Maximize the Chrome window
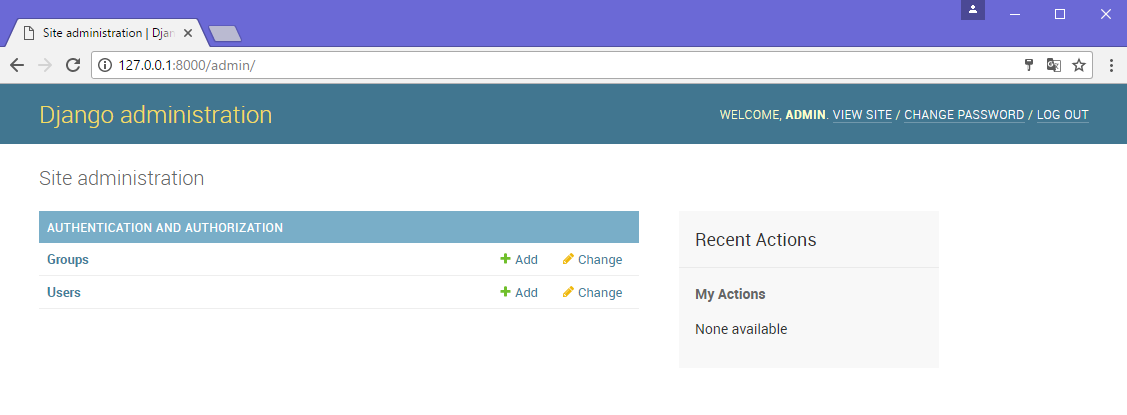 click(x=1059, y=14)
